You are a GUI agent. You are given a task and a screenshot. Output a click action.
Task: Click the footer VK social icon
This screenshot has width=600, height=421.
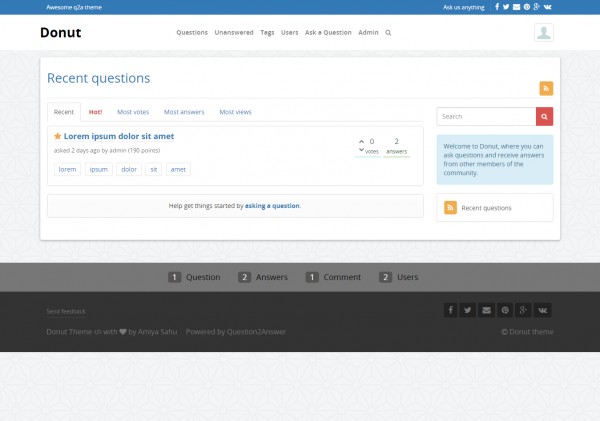543,310
